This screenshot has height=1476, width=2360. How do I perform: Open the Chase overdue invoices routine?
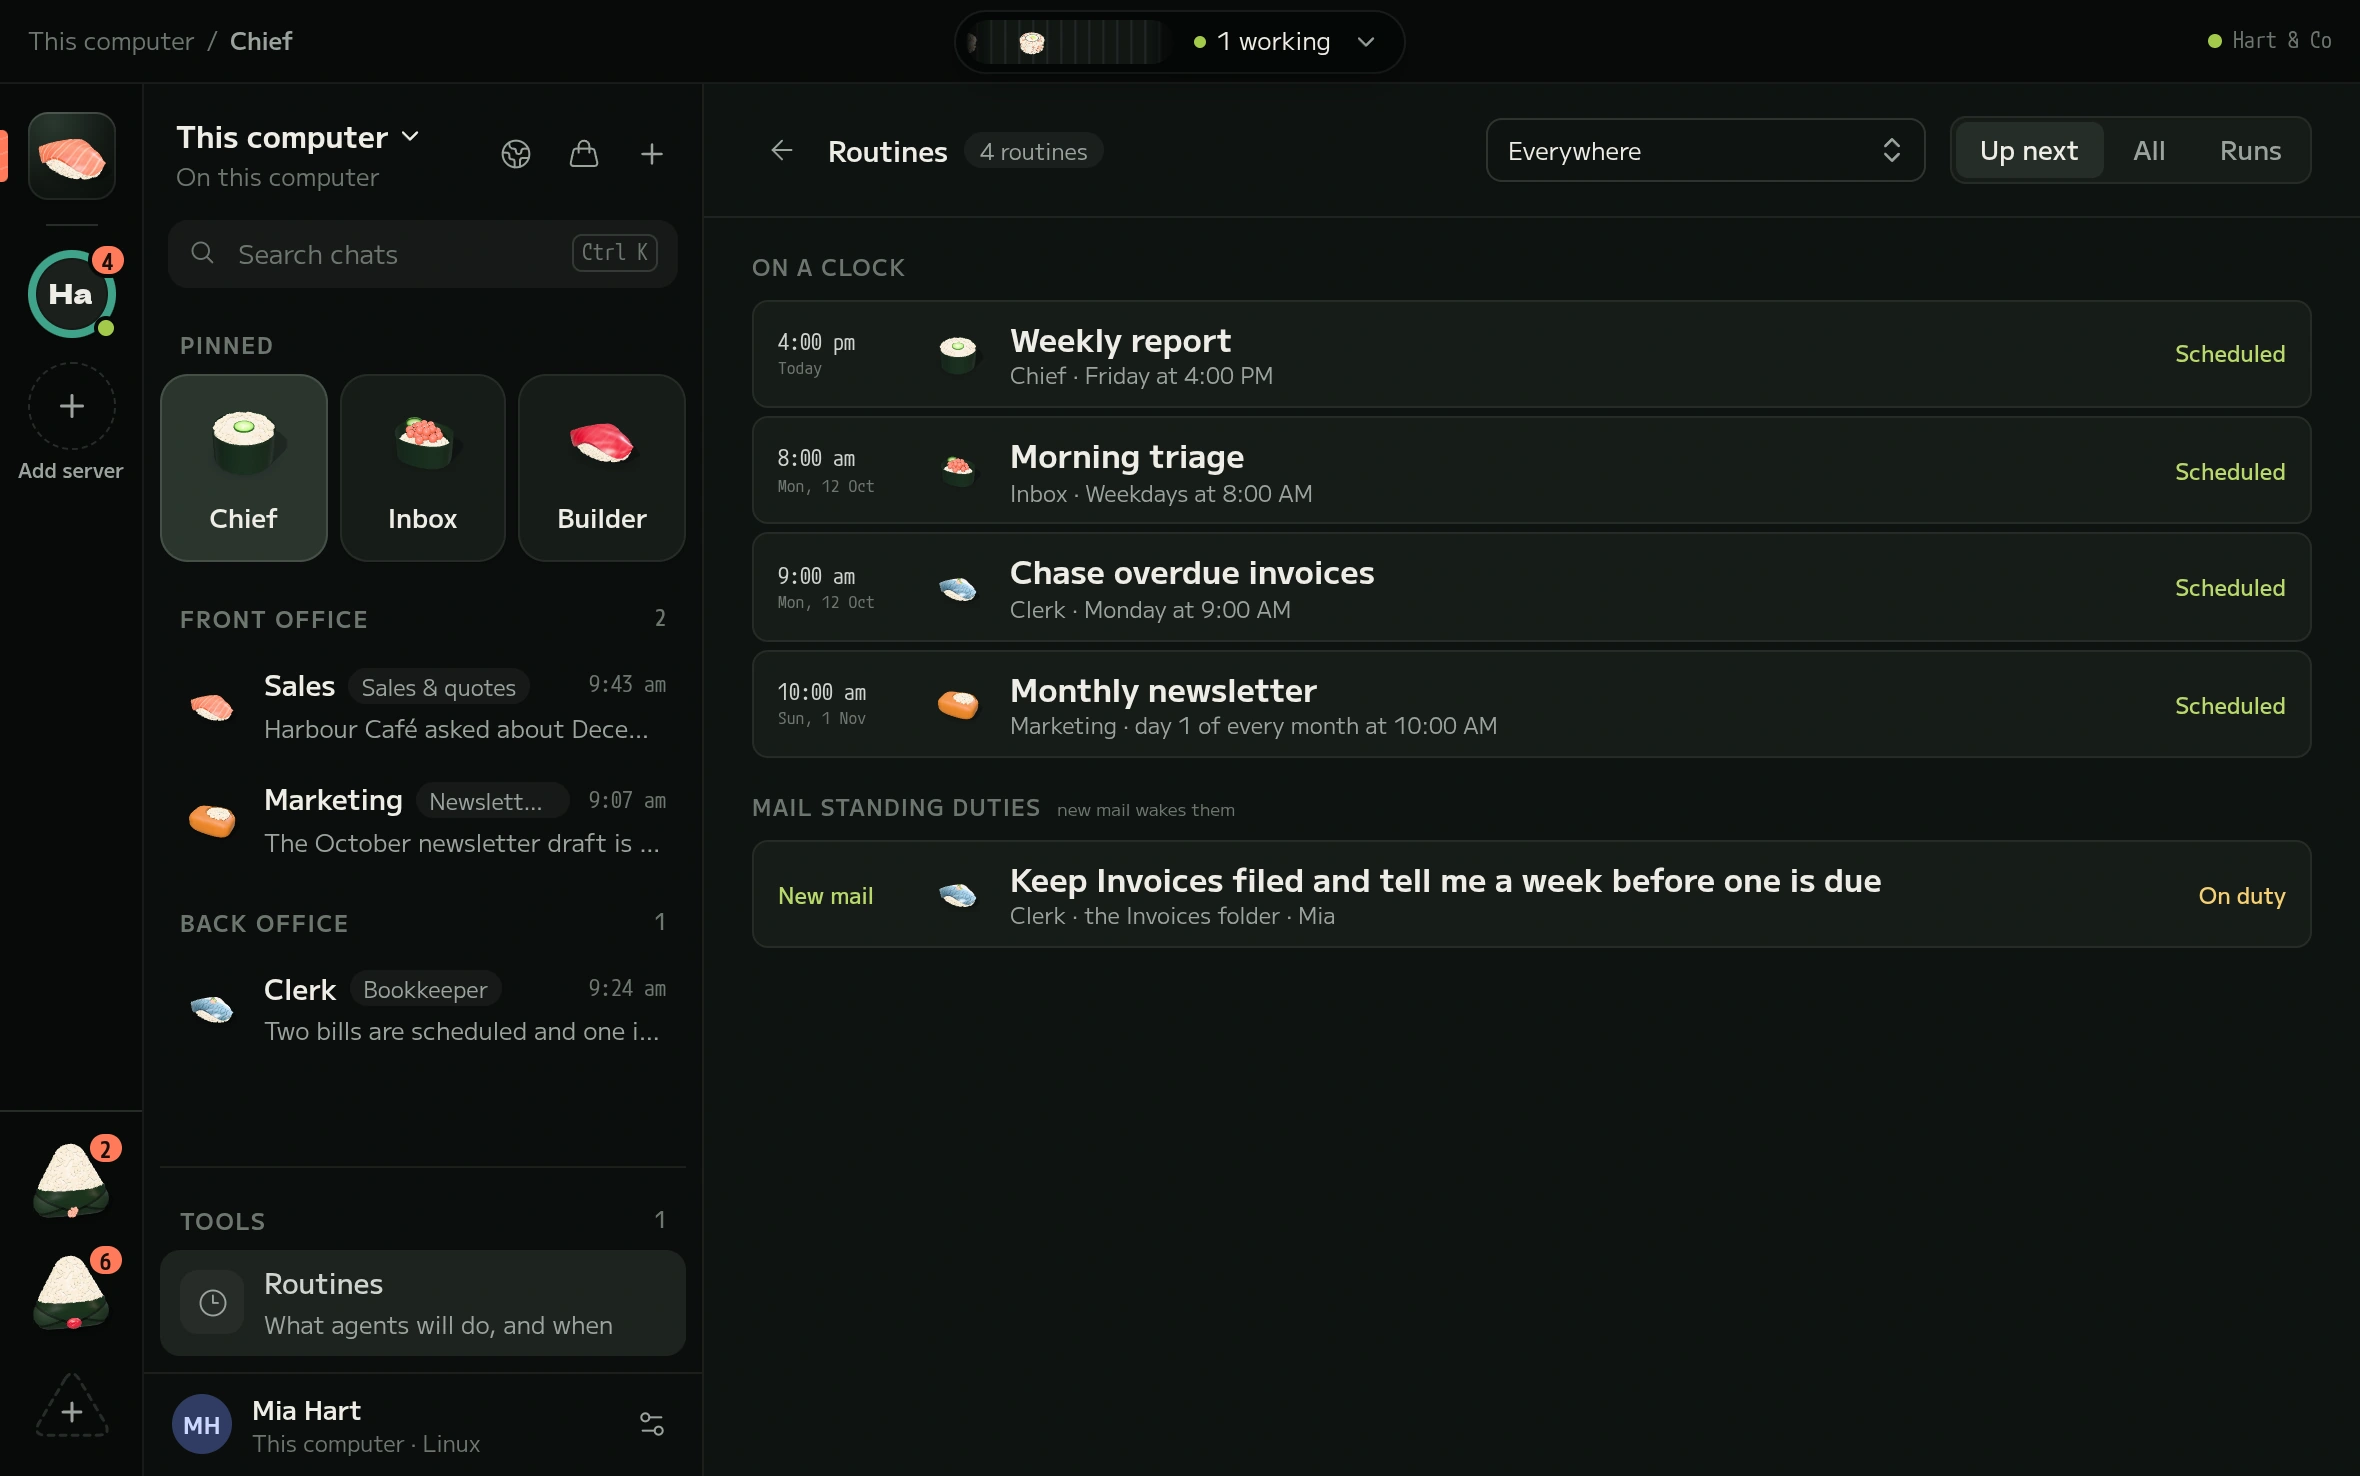[1531, 587]
